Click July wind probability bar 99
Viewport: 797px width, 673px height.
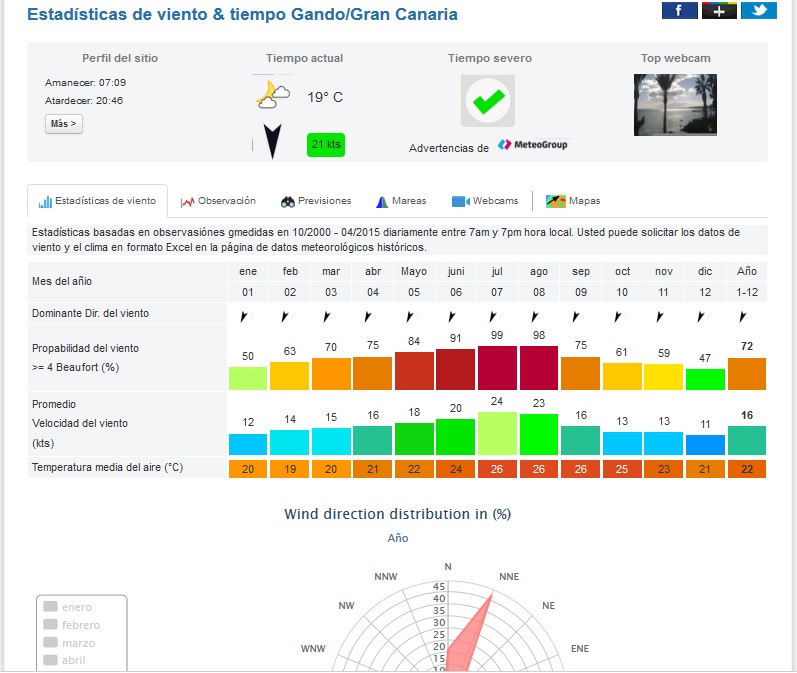click(497, 368)
